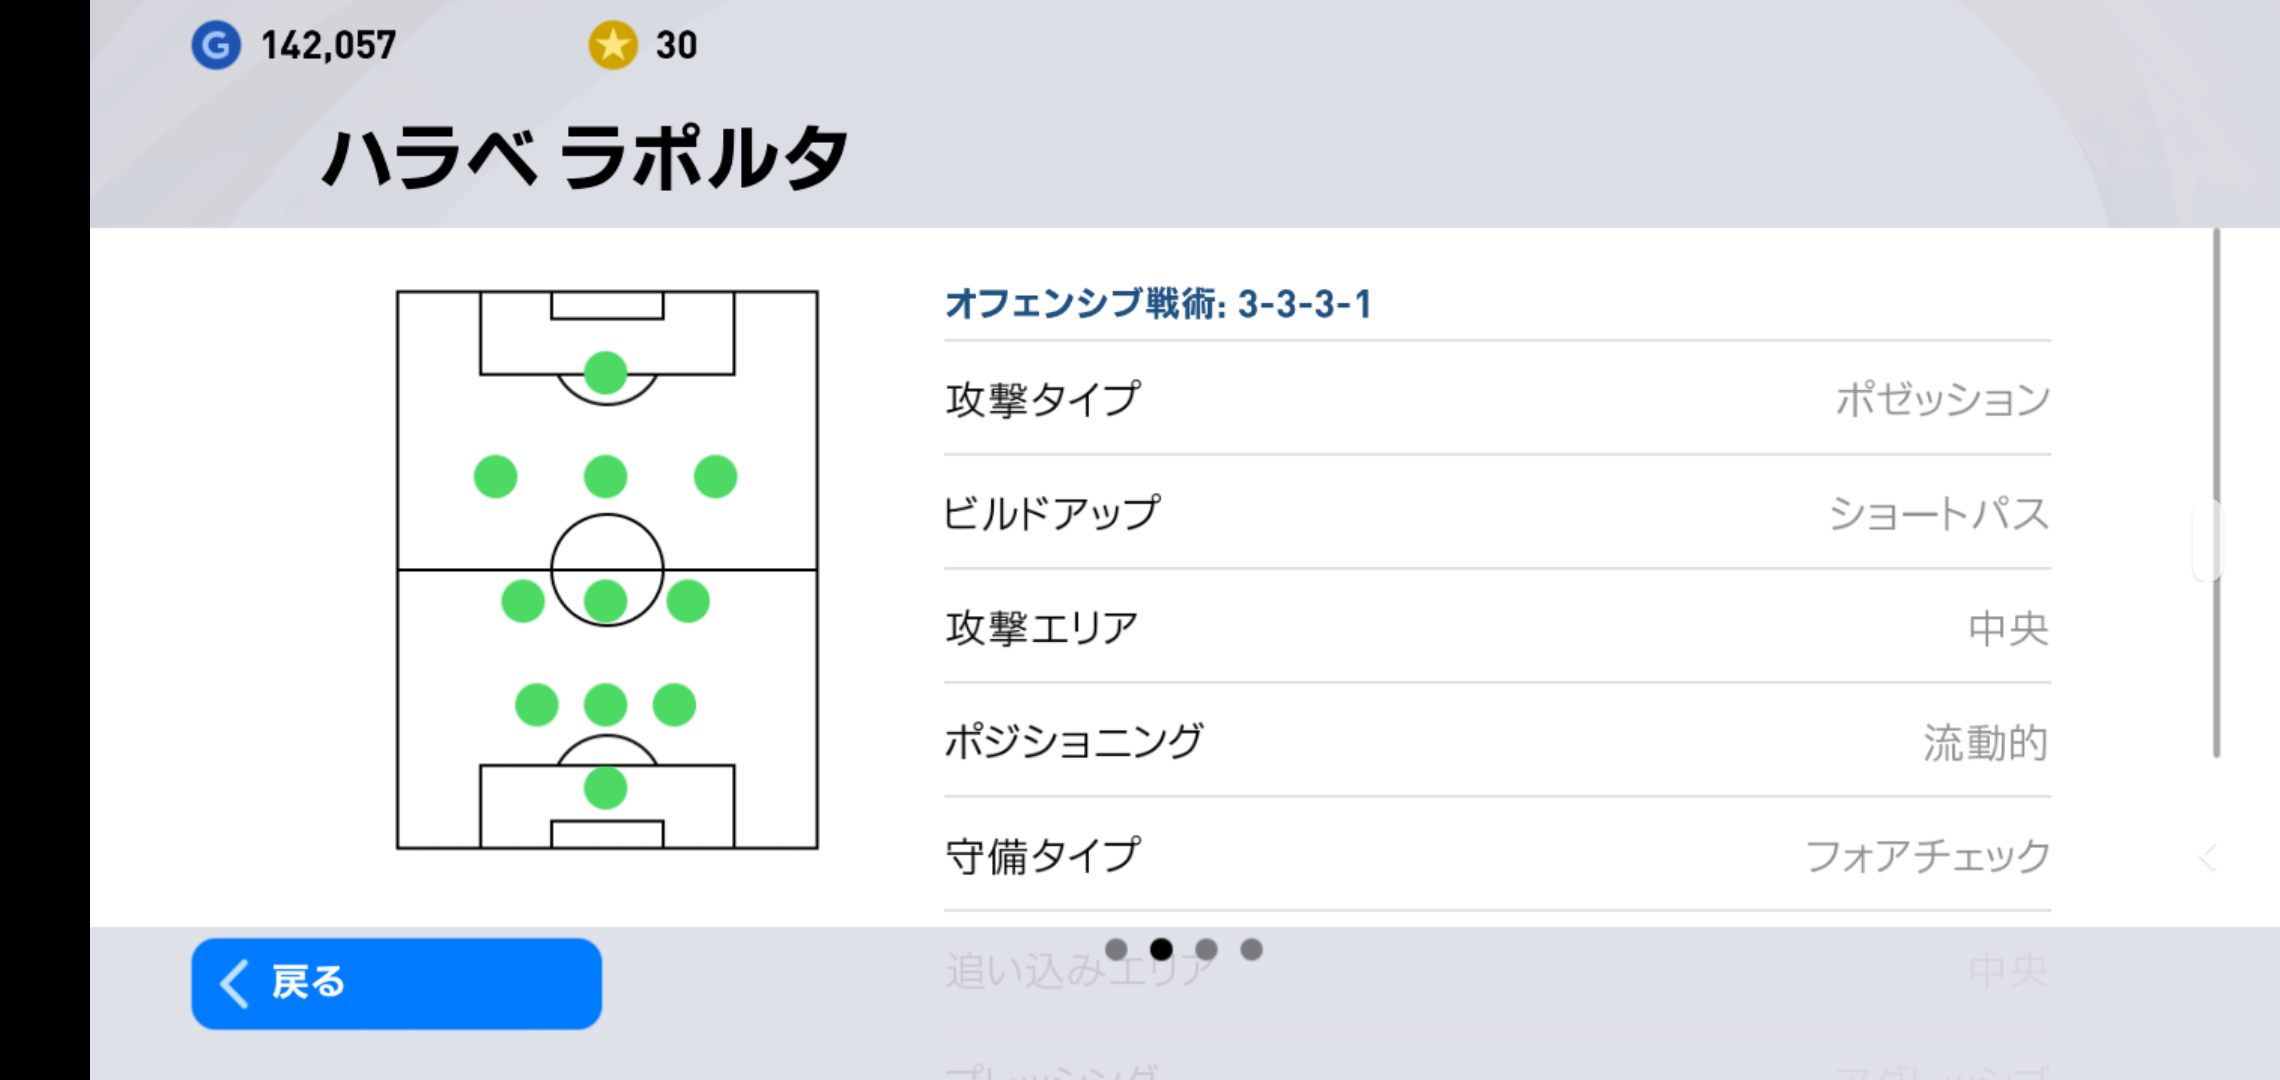Select the middle dot of the back three

(605, 705)
